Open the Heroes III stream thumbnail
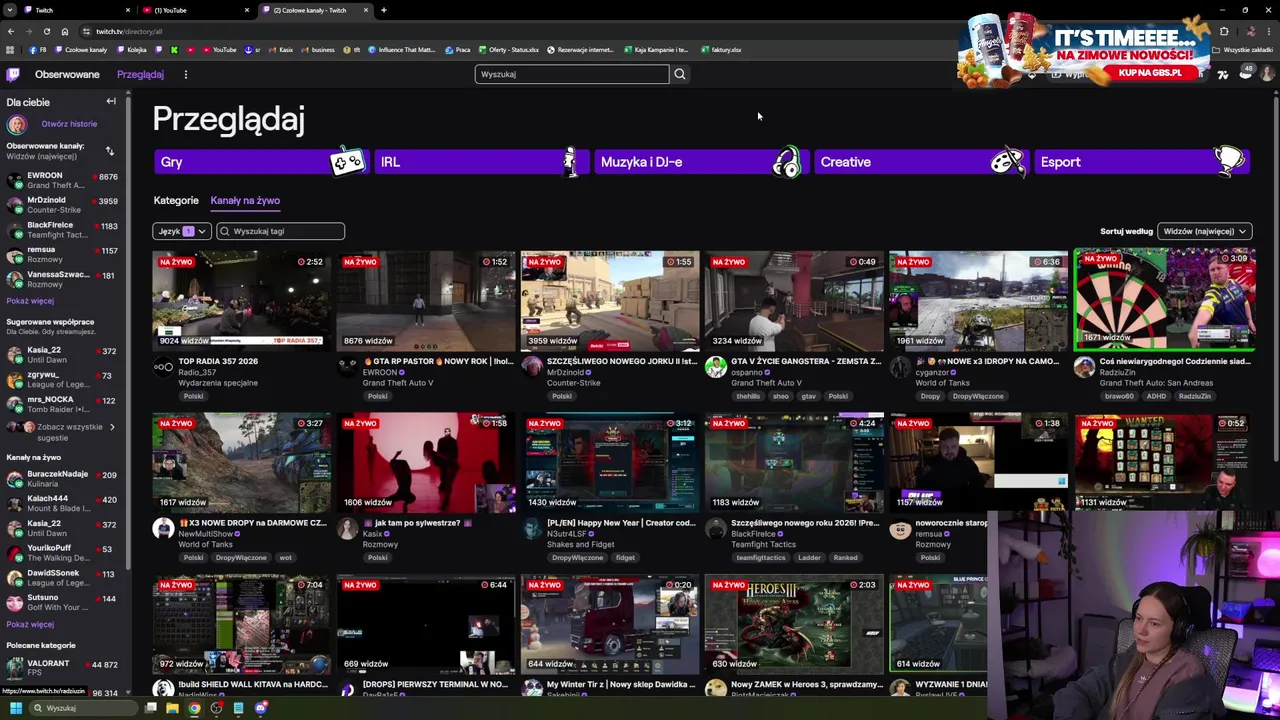Viewport: 1280px width, 720px height. coord(794,624)
